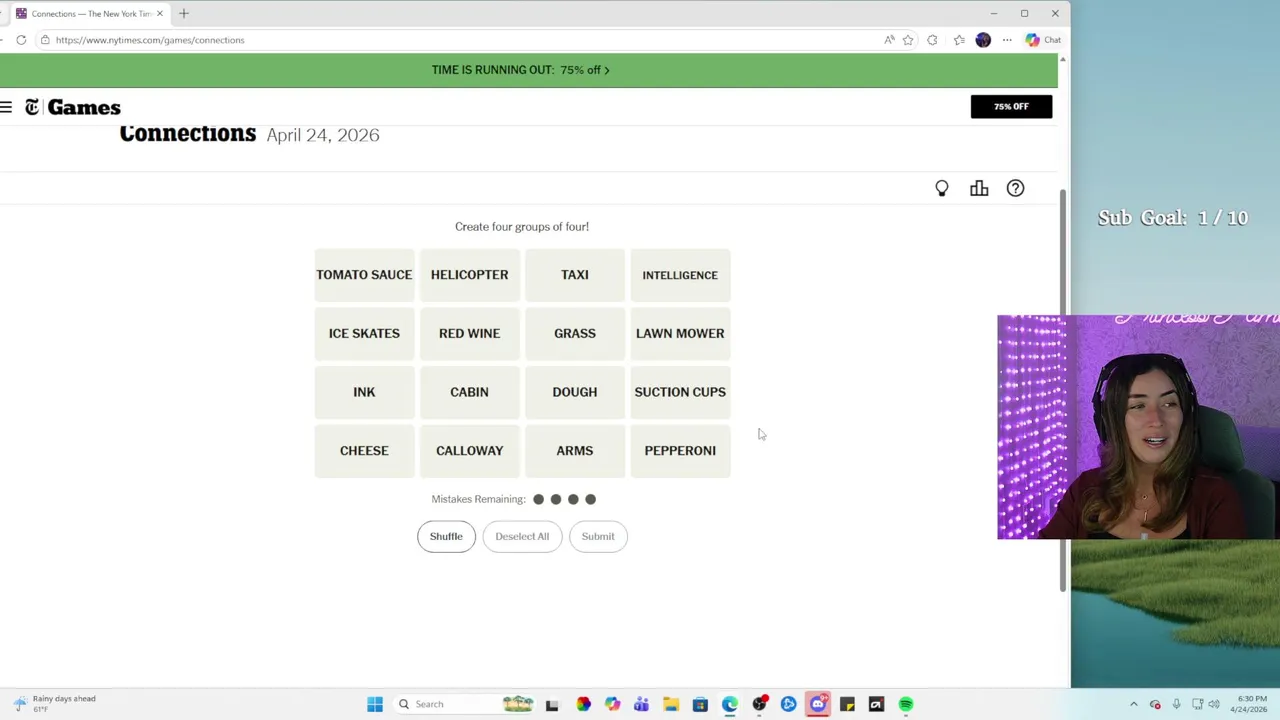Open OBS Studio from taskbar
This screenshot has height=720, width=1280.
tap(759, 704)
